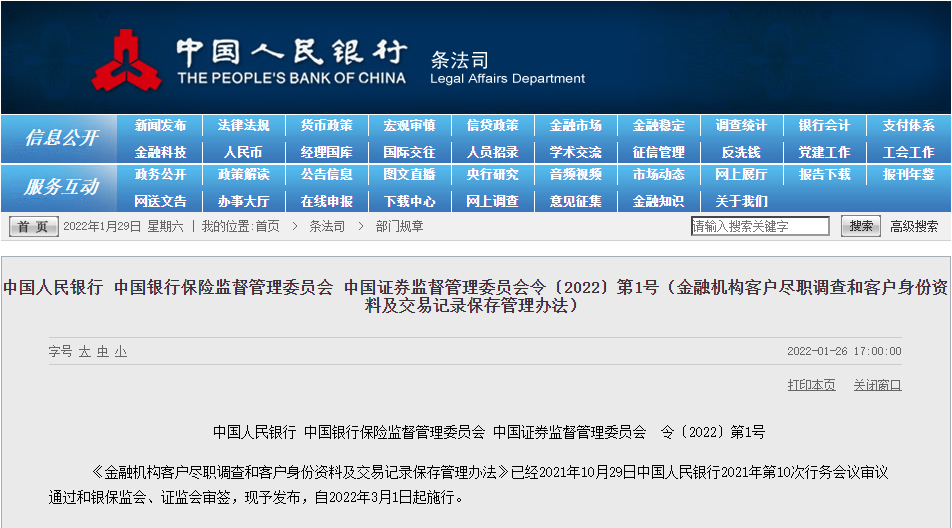Viewport: 952px width, 528px height.
Task: Click the 首页 home button
Action: (x=33, y=226)
